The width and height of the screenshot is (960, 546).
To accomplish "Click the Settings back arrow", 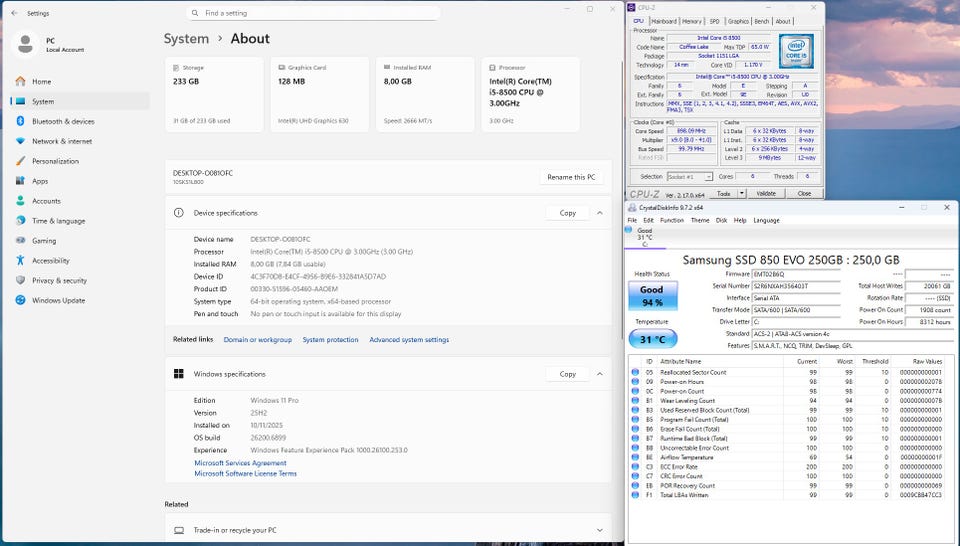I will click(x=13, y=13).
